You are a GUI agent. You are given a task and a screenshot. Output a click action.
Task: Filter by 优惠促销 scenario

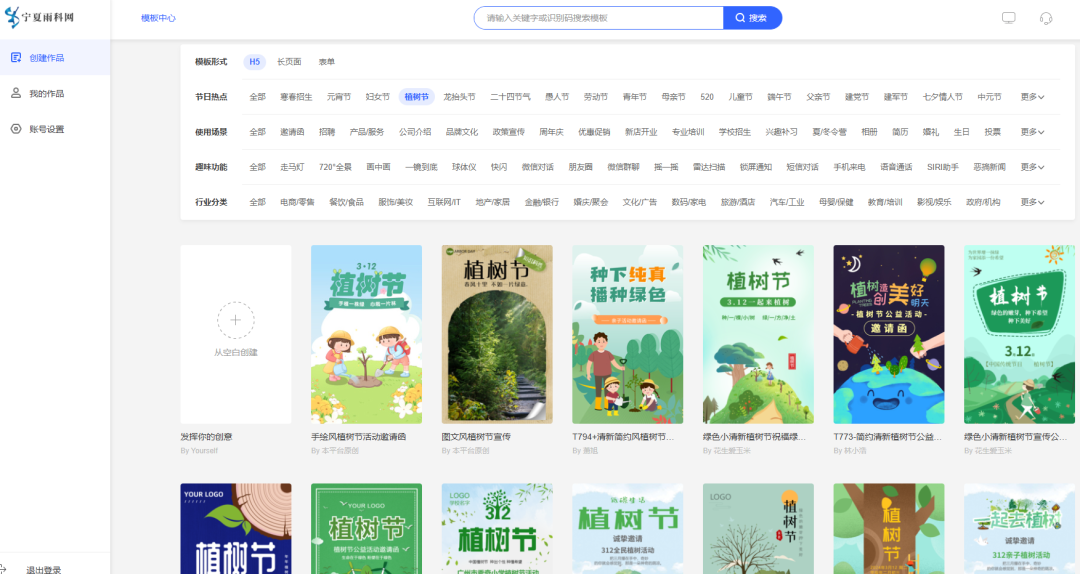594,132
